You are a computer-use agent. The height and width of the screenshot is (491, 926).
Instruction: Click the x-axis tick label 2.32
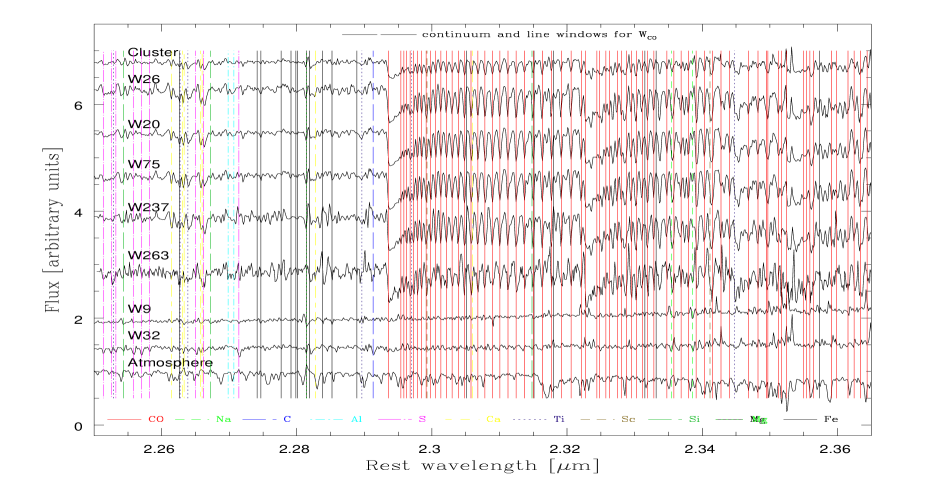[566, 448]
